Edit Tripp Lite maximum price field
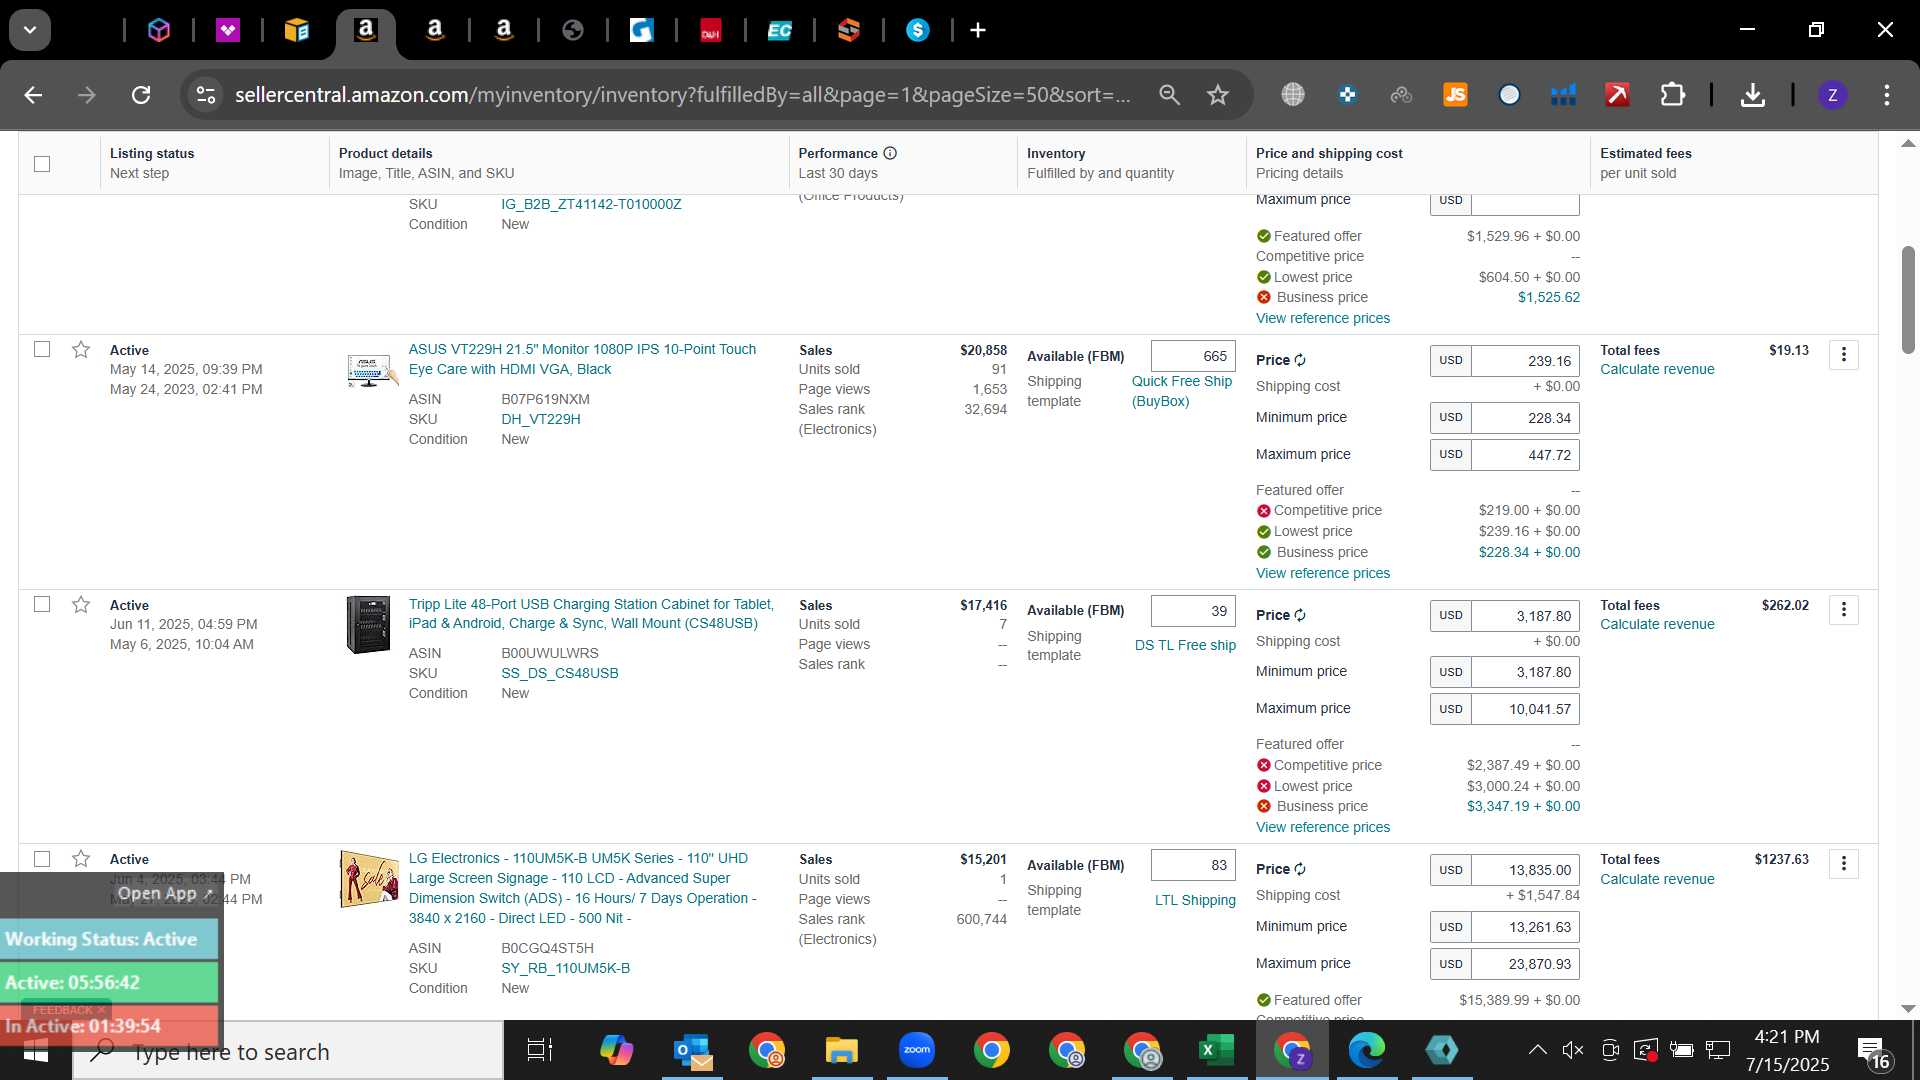This screenshot has width=1920, height=1080. click(x=1525, y=709)
